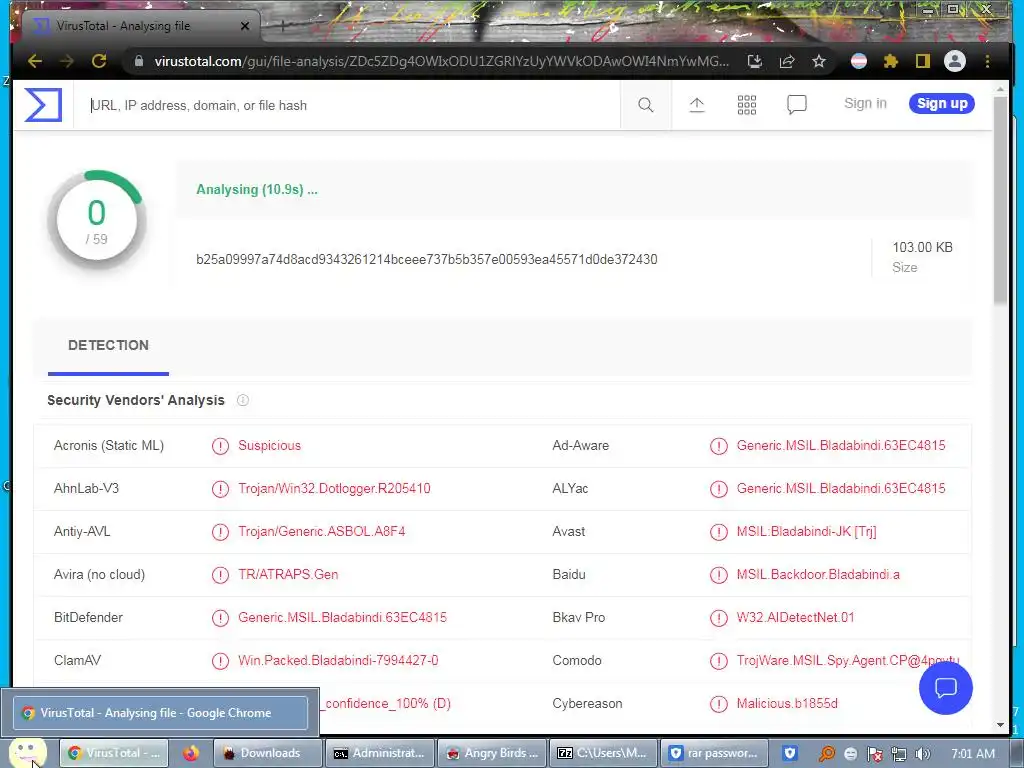This screenshot has width=1024, height=768.
Task: Click the 103.00 KB size value
Action: pyautogui.click(x=922, y=247)
